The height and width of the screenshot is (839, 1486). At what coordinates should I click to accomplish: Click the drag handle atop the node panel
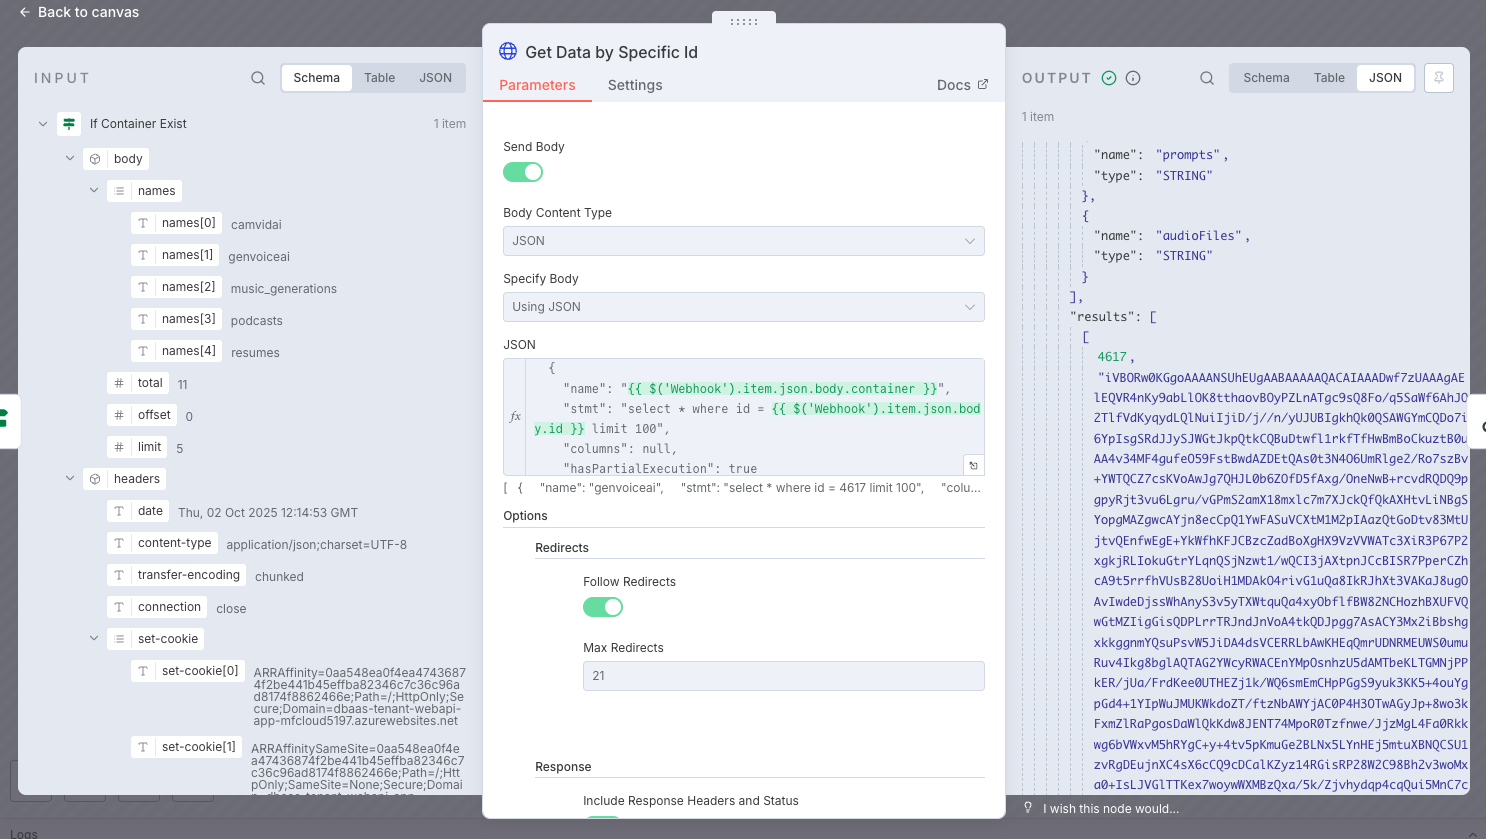tap(744, 21)
